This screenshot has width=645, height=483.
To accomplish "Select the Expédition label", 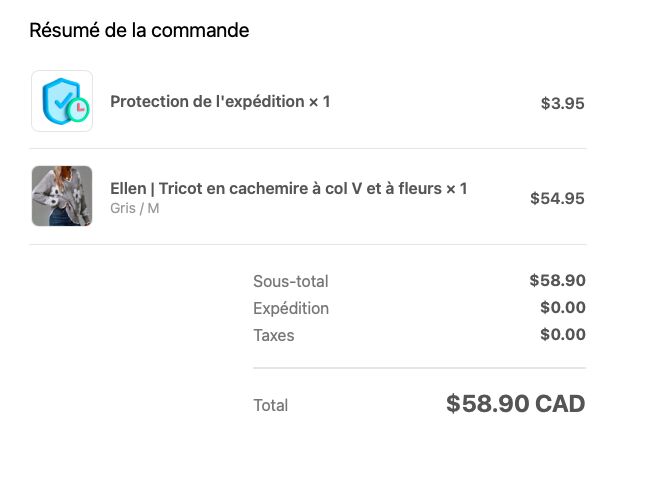I will click(291, 309).
